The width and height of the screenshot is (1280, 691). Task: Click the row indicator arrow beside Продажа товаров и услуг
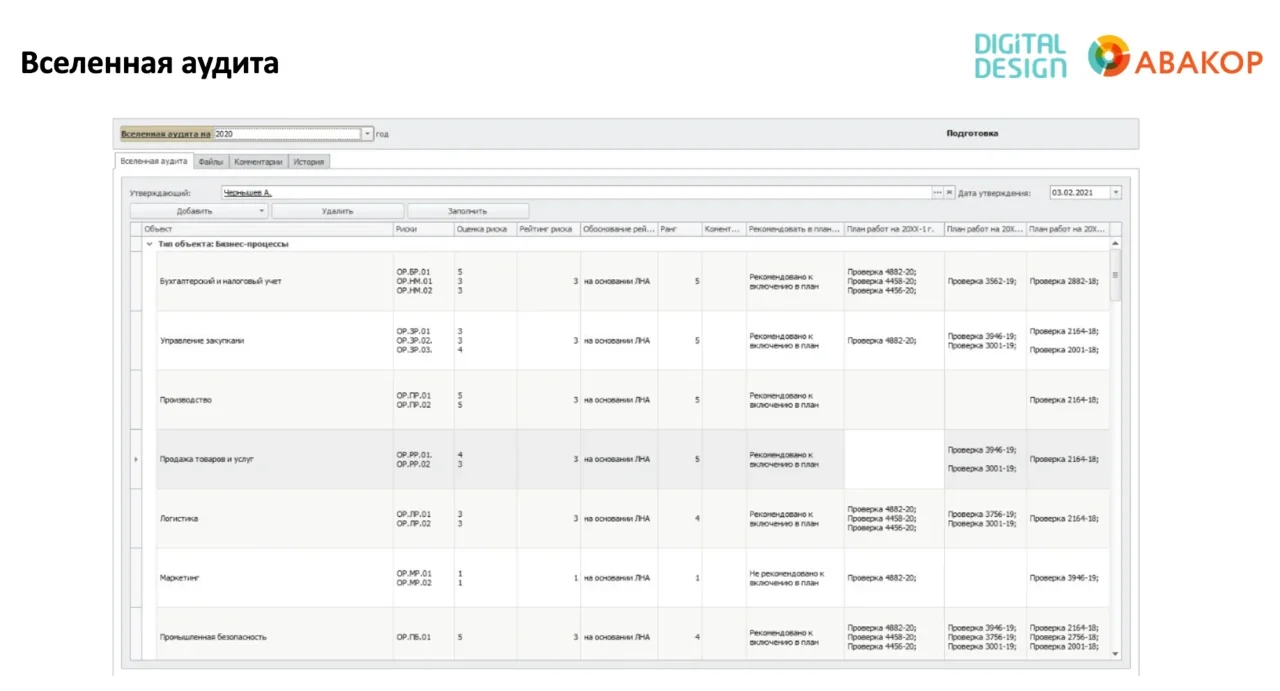(136, 459)
